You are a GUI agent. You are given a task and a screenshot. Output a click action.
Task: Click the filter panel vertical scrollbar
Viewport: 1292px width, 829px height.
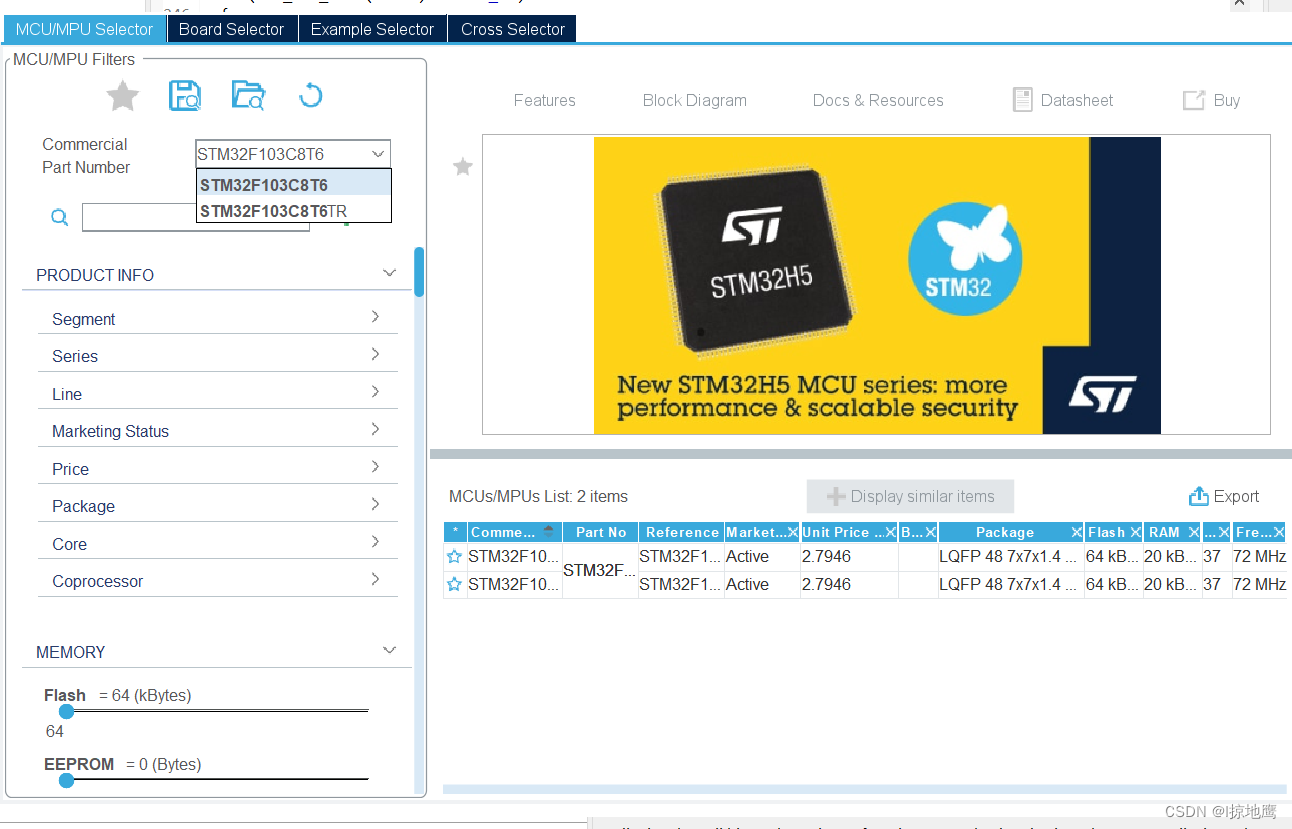pyautogui.click(x=419, y=272)
